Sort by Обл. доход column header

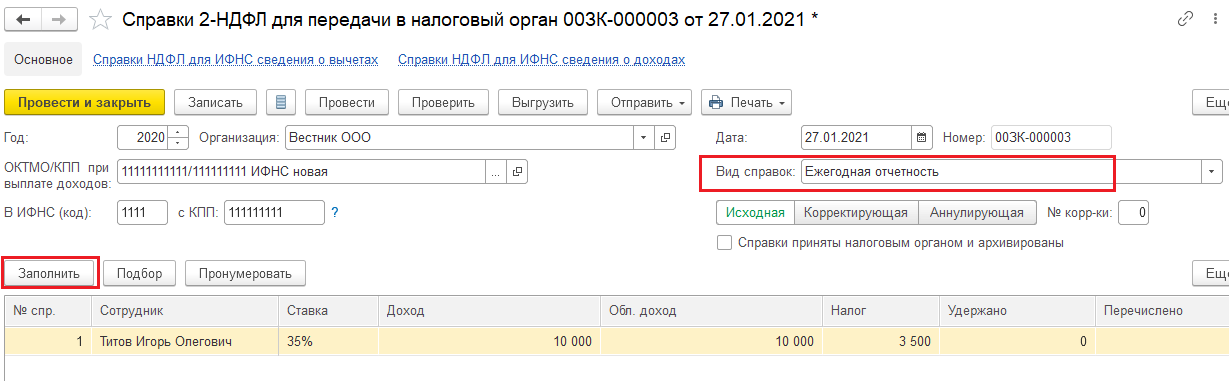click(712, 311)
